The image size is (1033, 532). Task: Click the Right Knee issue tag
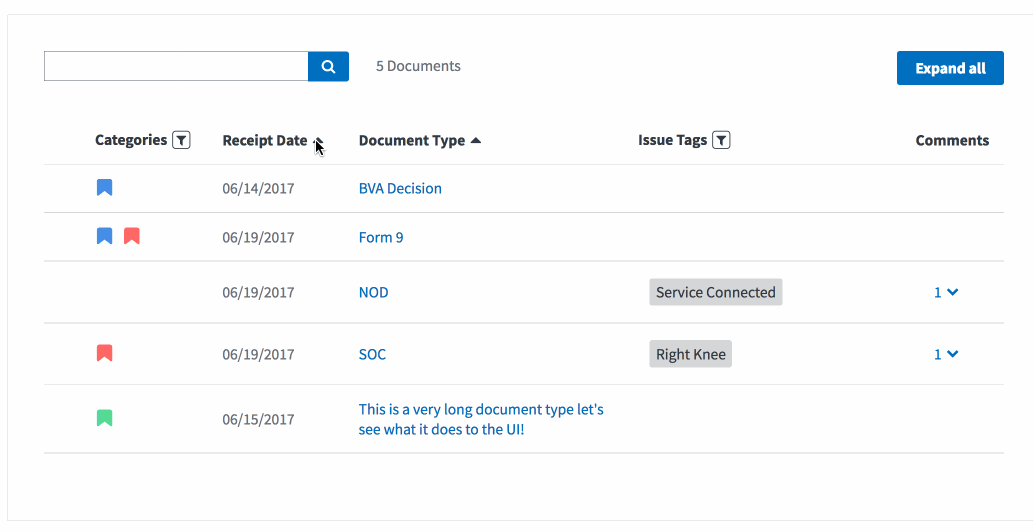690,354
